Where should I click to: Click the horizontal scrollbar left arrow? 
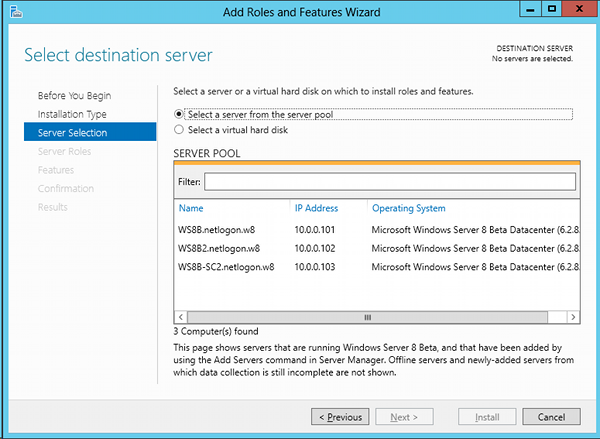click(181, 317)
